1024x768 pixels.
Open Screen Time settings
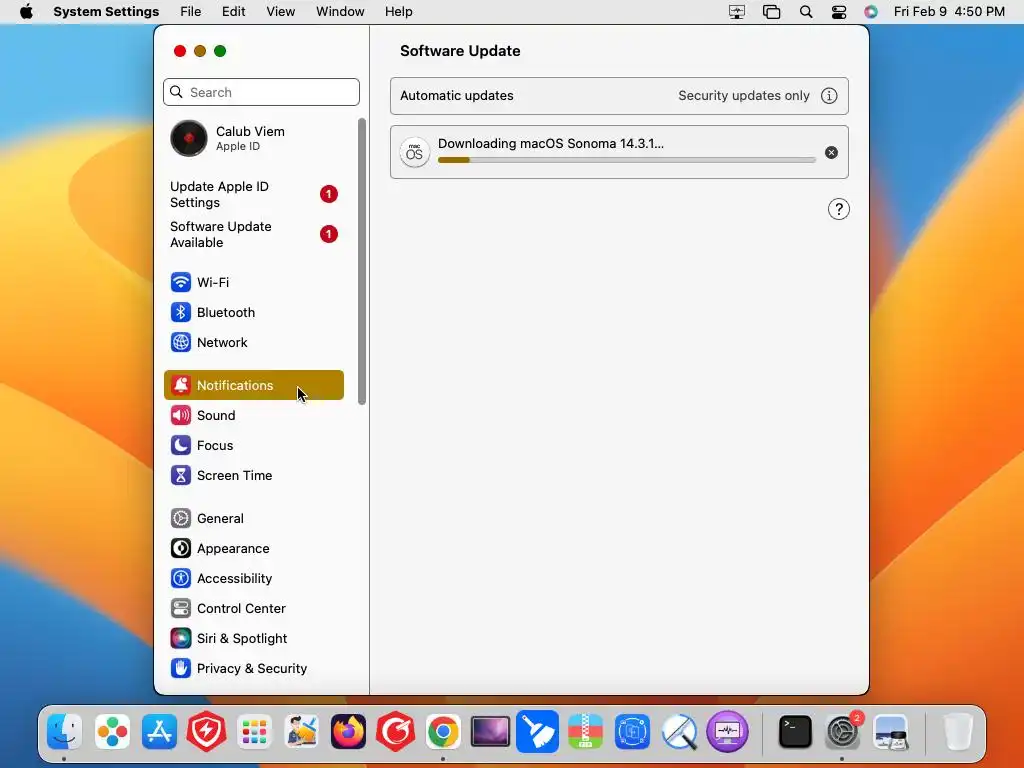coord(253,475)
